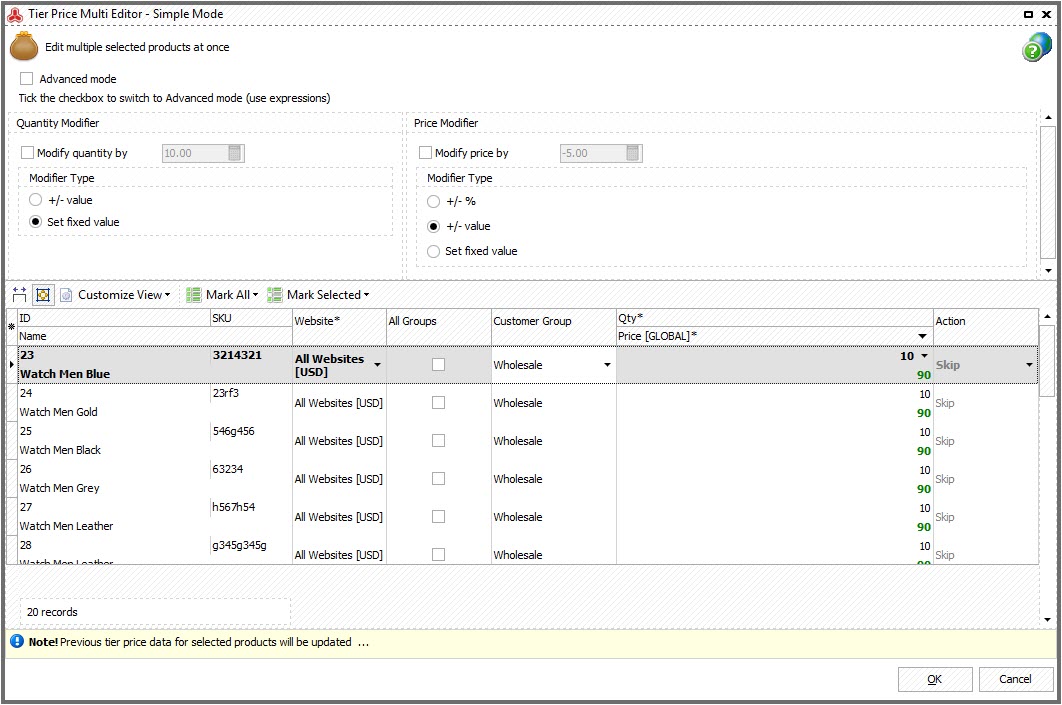Sort by the Action column header

[985, 327]
